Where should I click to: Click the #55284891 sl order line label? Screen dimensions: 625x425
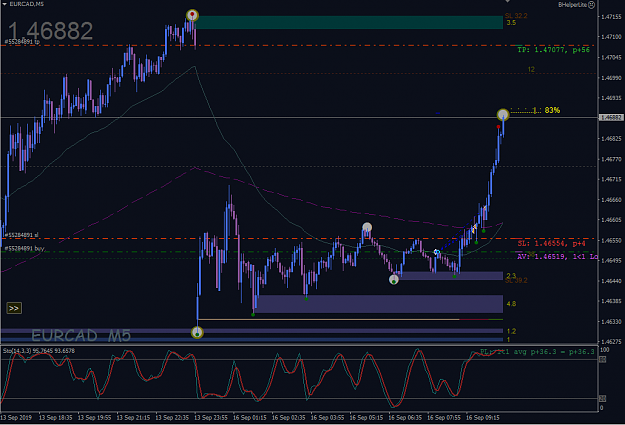tap(22, 235)
